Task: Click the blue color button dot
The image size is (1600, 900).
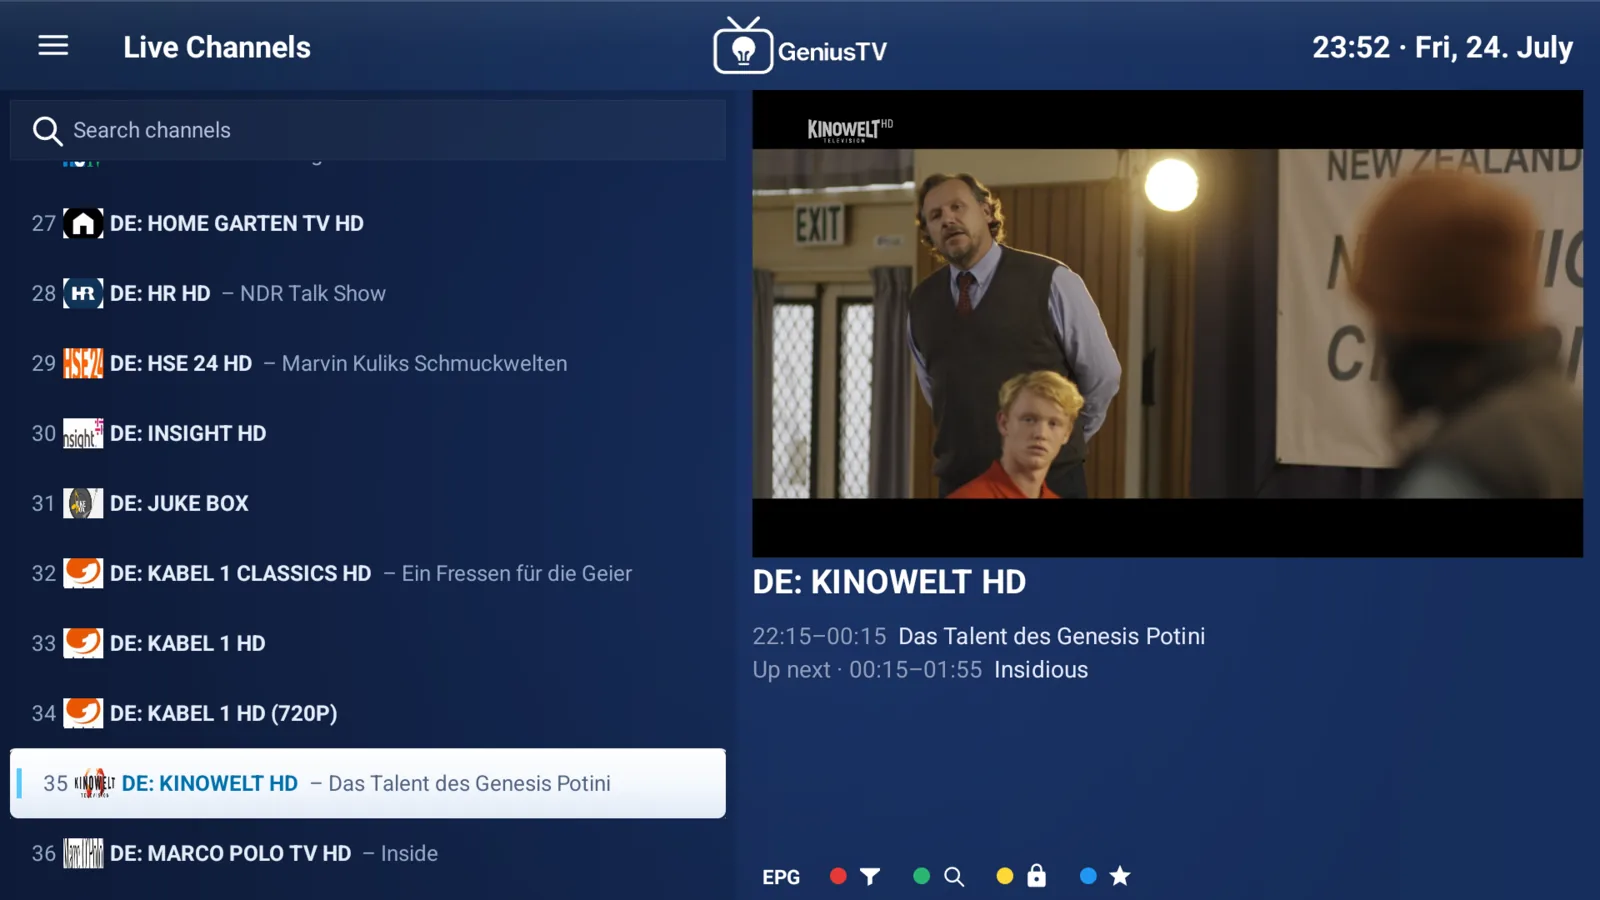Action: point(1089,876)
